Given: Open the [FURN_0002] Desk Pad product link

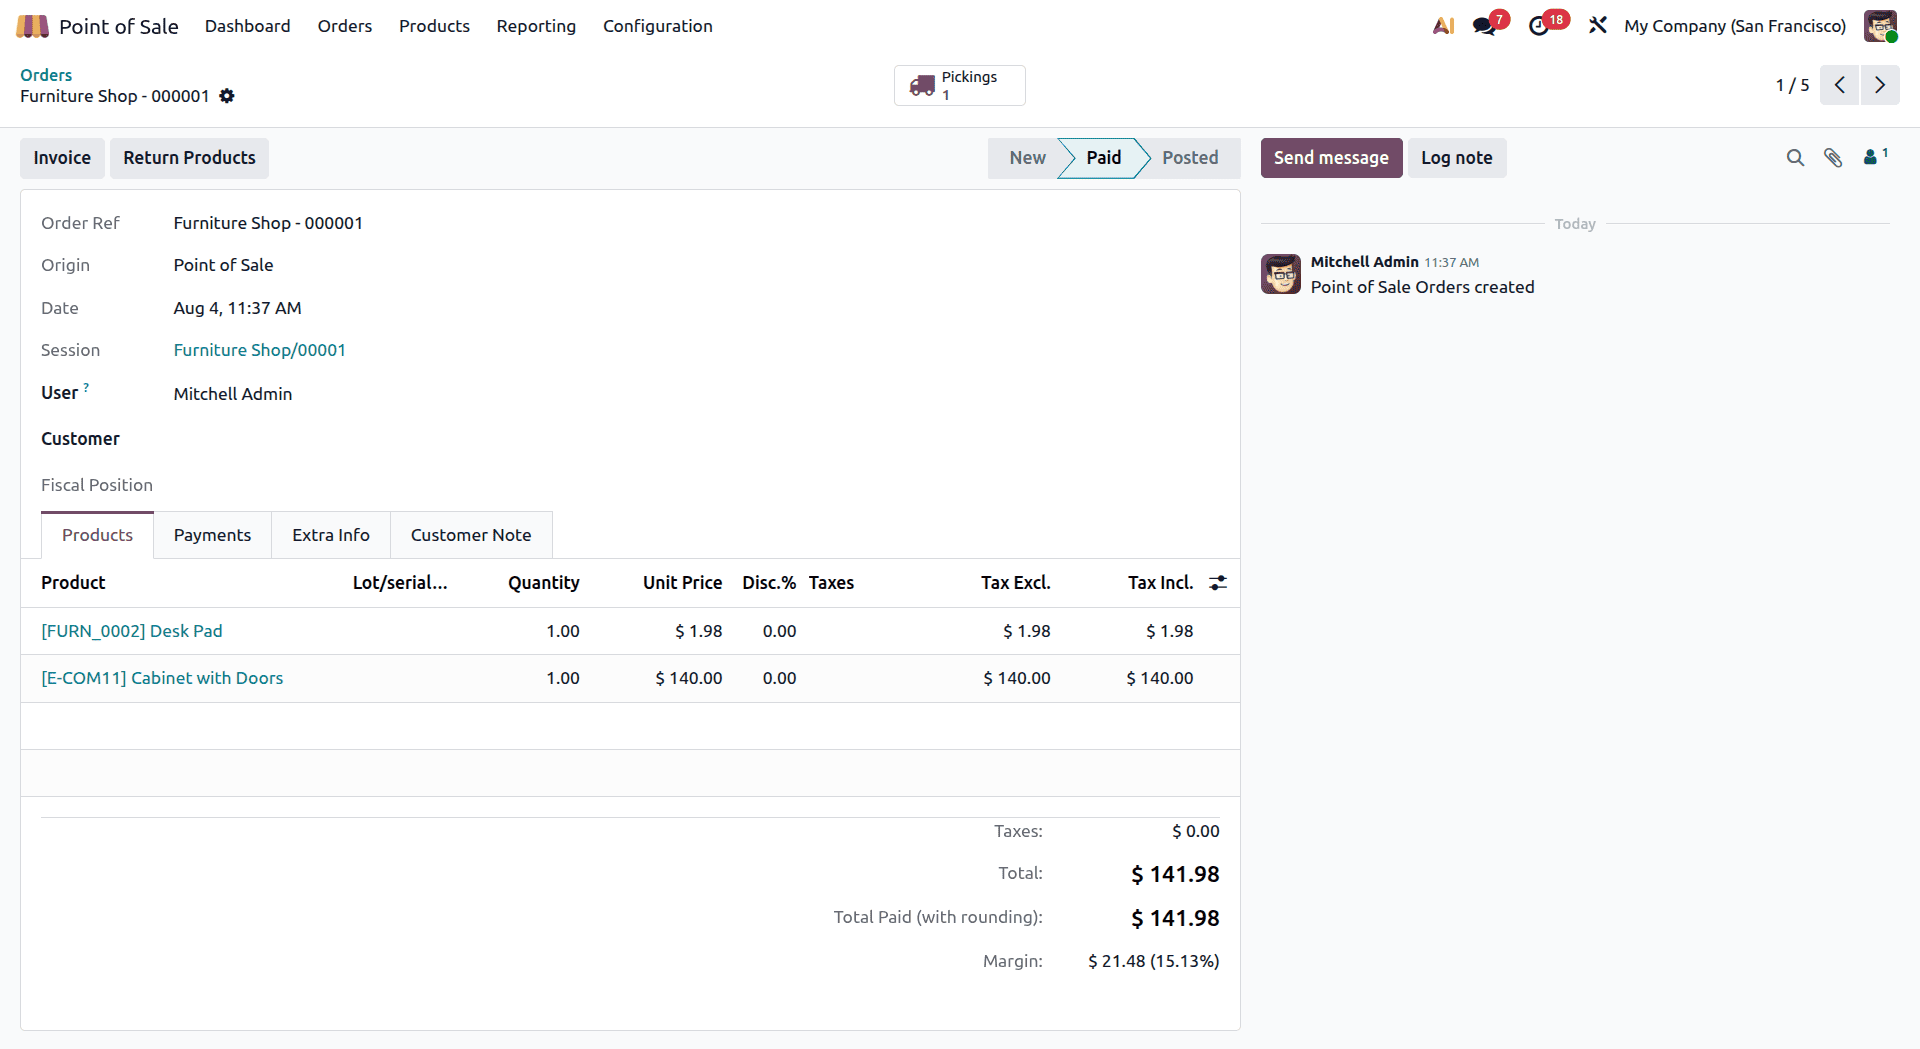Looking at the screenshot, I should pyautogui.click(x=132, y=631).
